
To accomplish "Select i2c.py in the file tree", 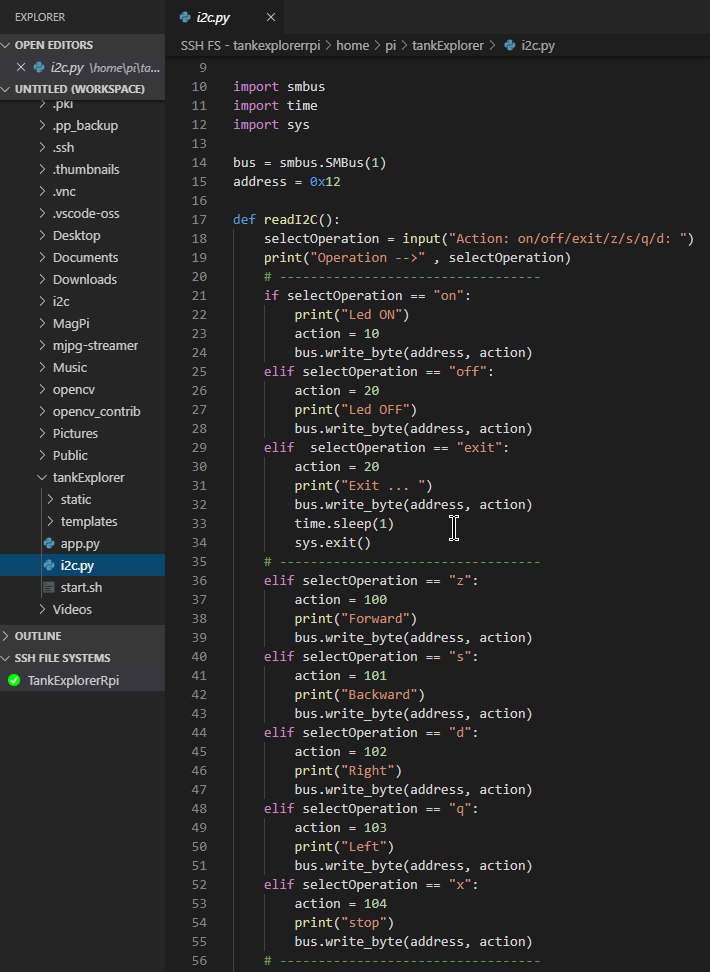I will [82, 565].
